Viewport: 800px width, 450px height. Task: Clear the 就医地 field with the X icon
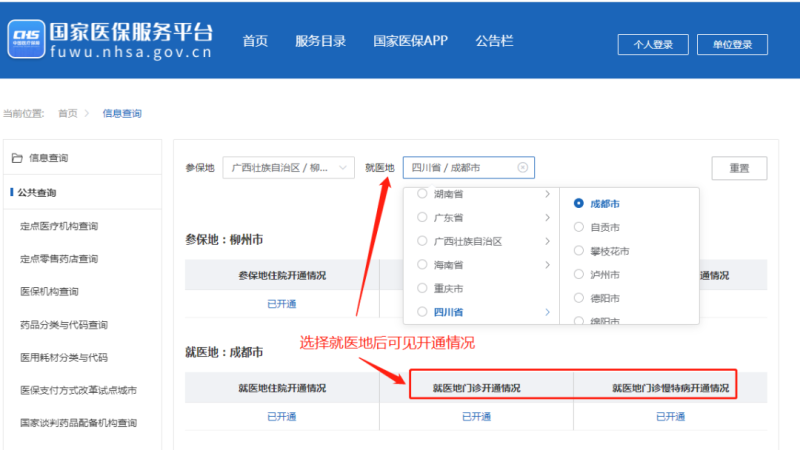point(523,168)
